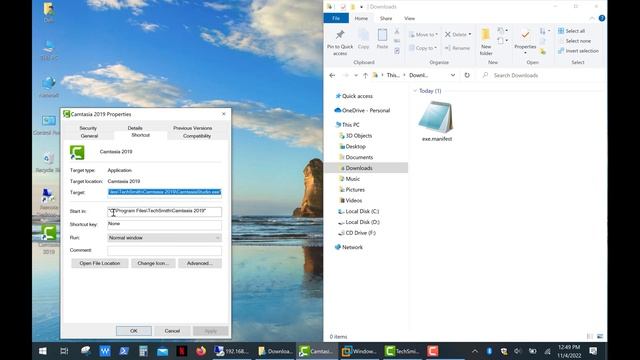Open the General tab in Properties dialog
640x360 pixels.
coord(89,136)
